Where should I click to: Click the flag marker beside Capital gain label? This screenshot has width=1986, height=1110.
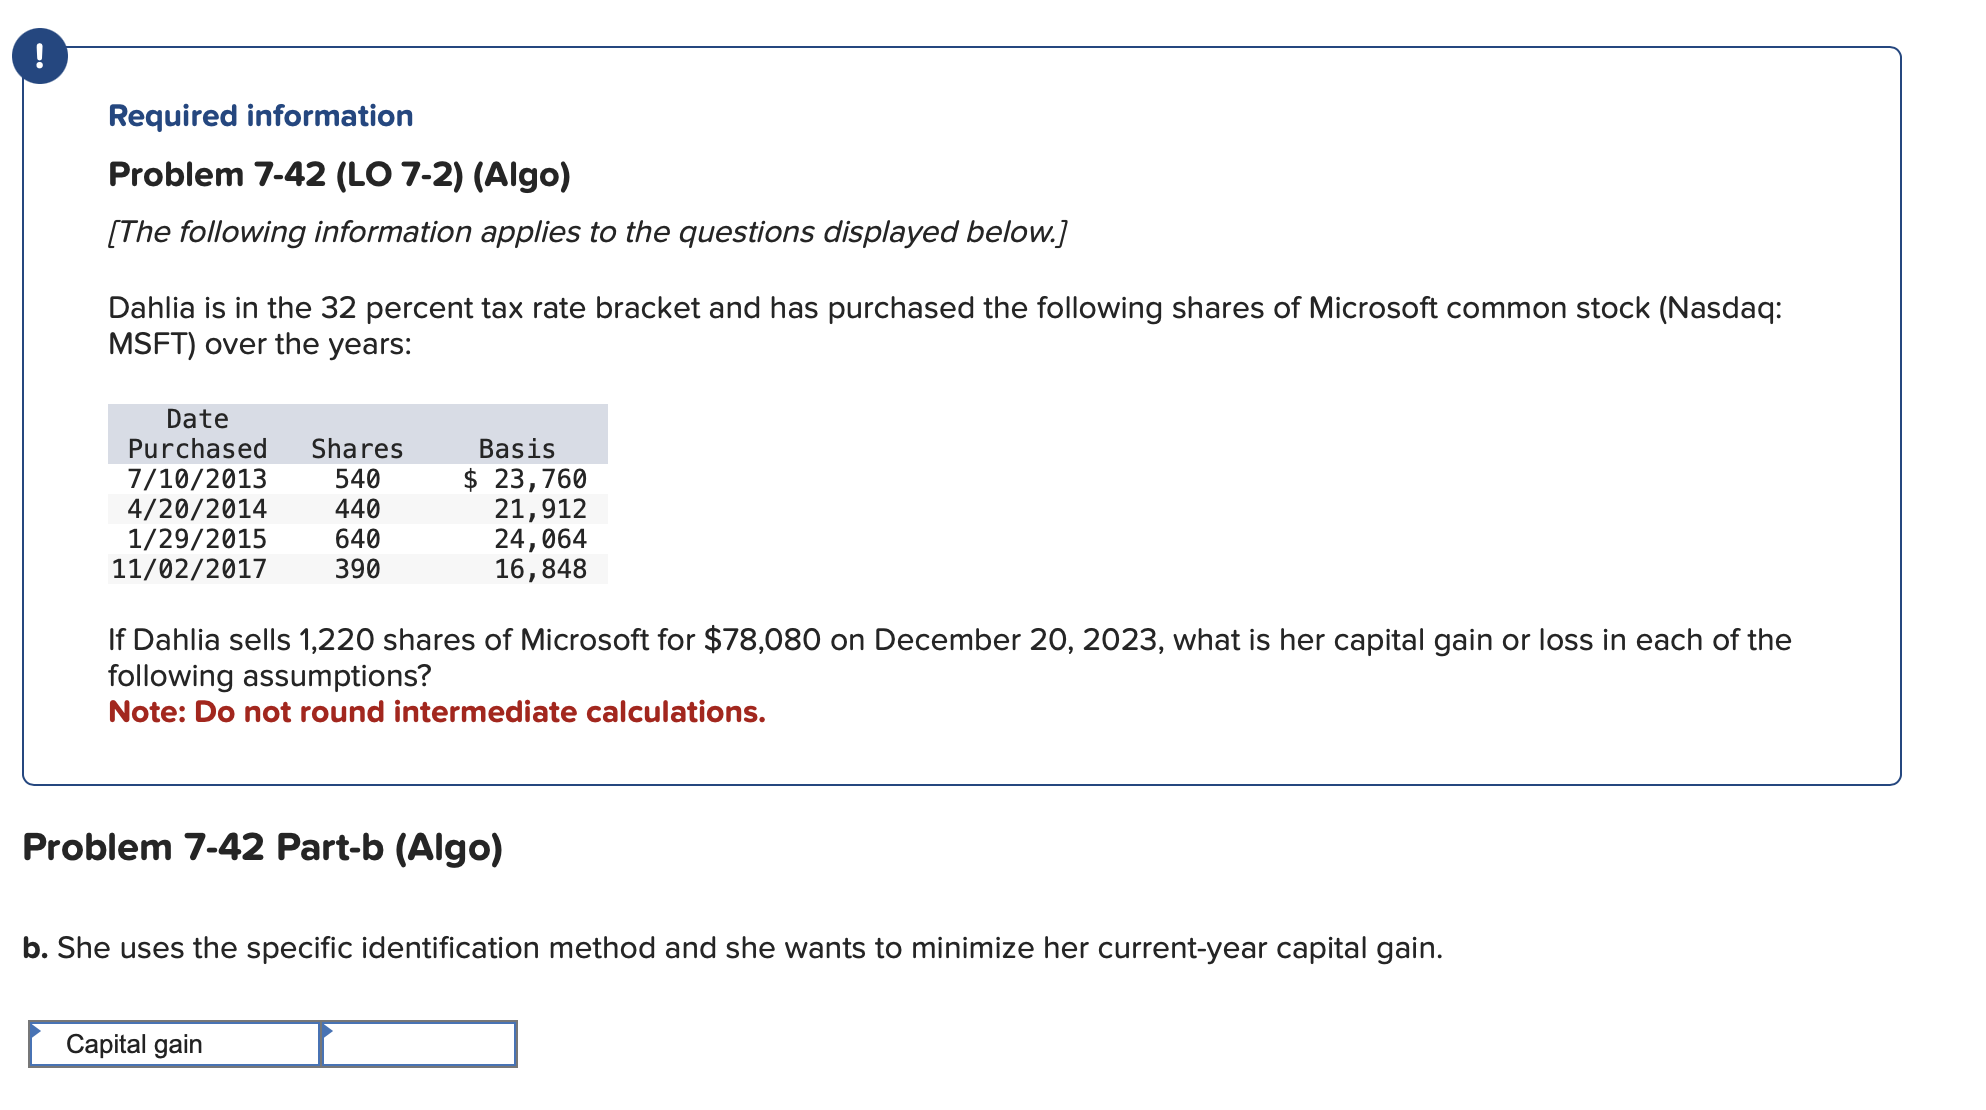pyautogui.click(x=36, y=1030)
